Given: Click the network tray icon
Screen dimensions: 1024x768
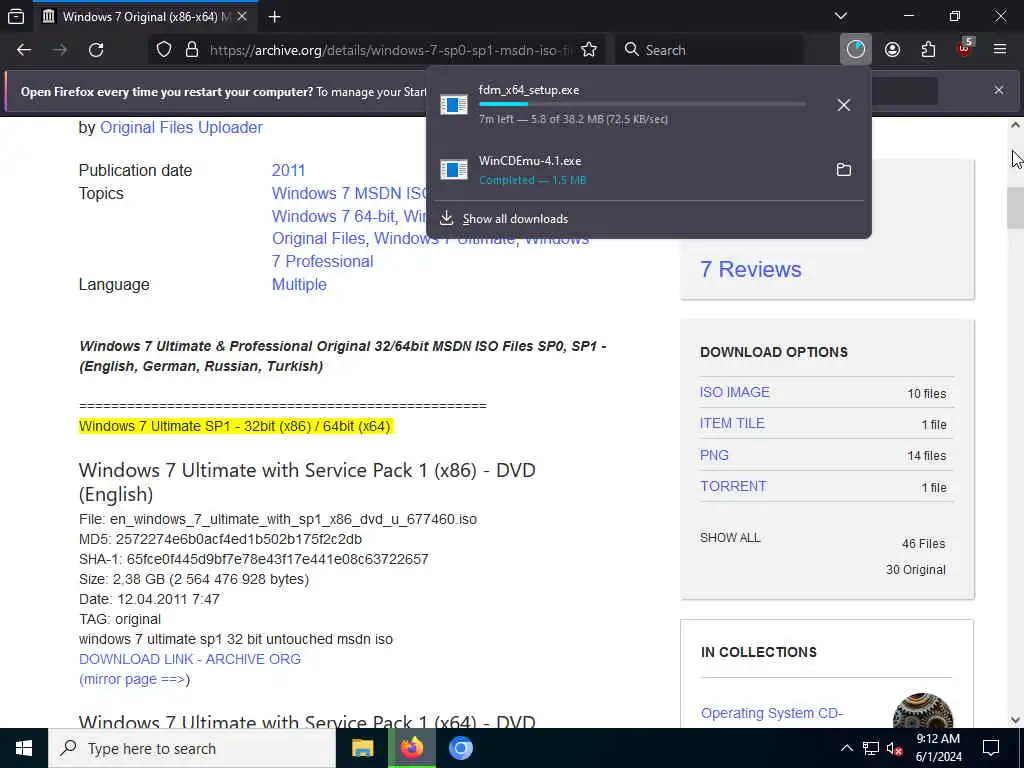Looking at the screenshot, I should point(871,748).
